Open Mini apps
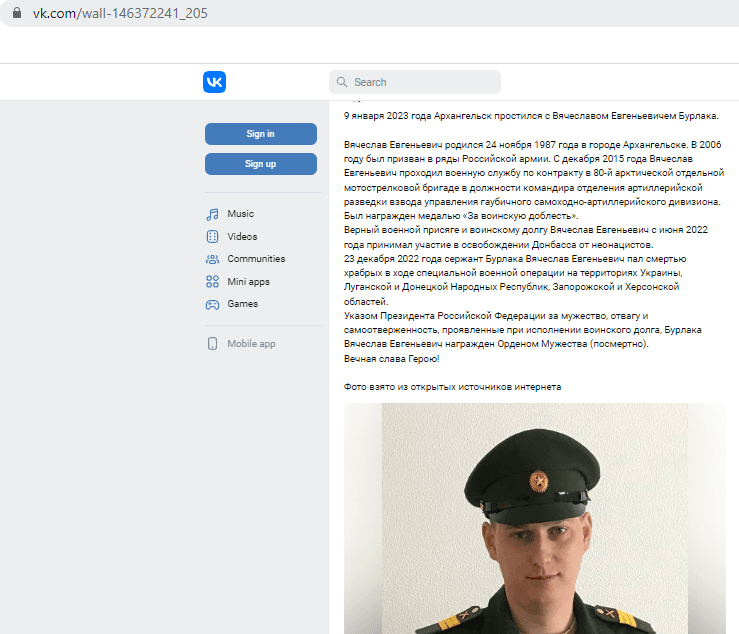739x634 pixels. [248, 281]
